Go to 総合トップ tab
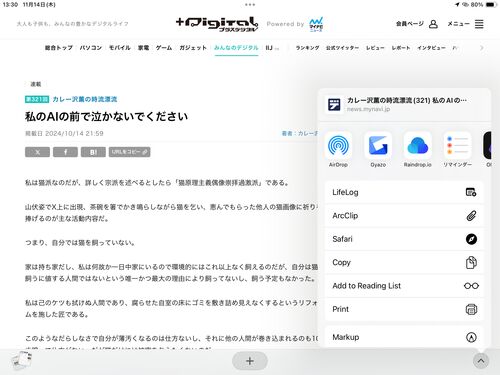Viewport: 500px width, 375px height. [x=59, y=48]
